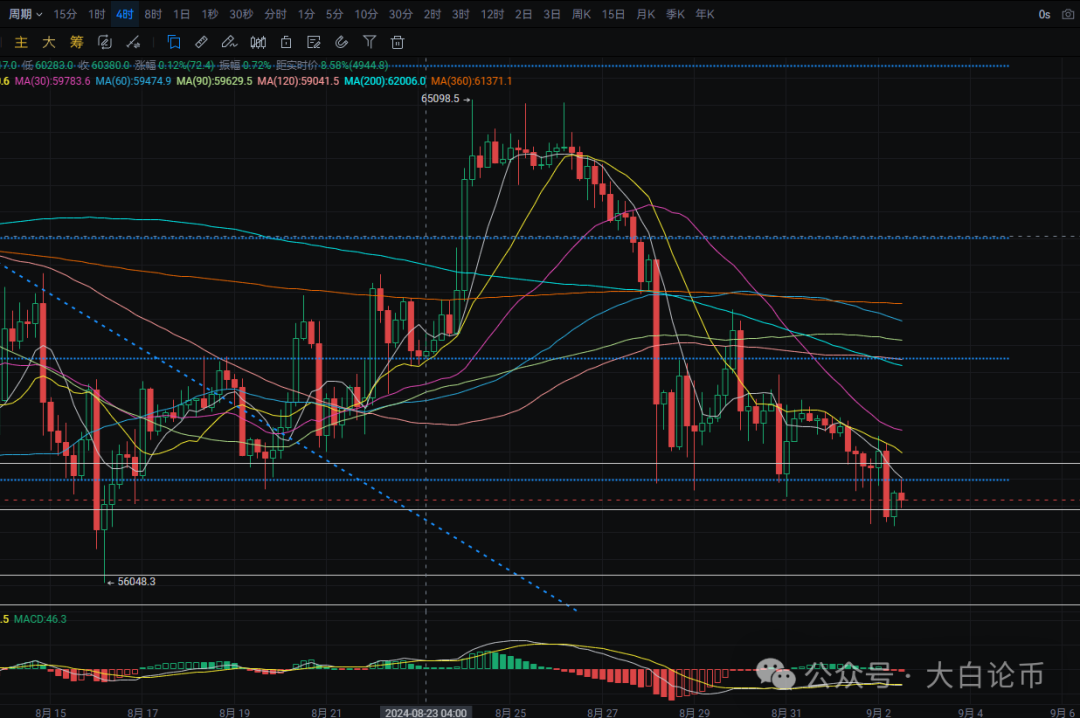Viewport: 1080px width, 718px height.
Task: Click the 2024-08-23 04:00 crosshair date label
Action: click(x=426, y=712)
